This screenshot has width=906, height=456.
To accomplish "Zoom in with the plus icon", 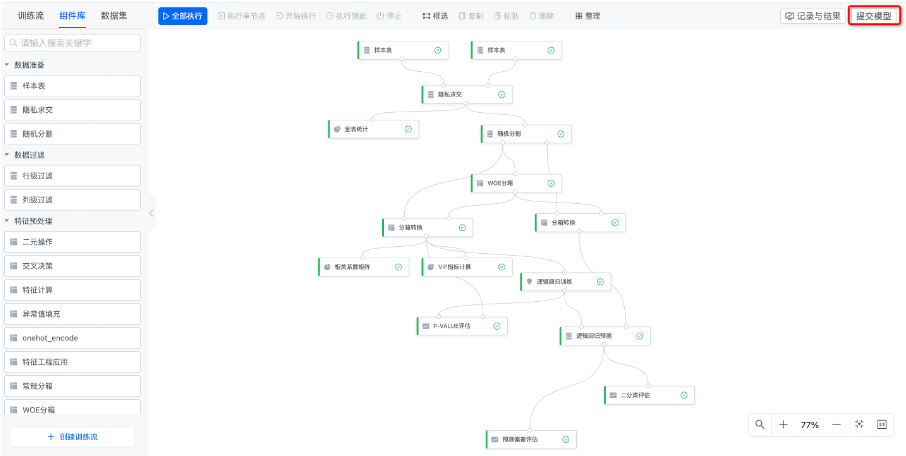I will (x=784, y=425).
